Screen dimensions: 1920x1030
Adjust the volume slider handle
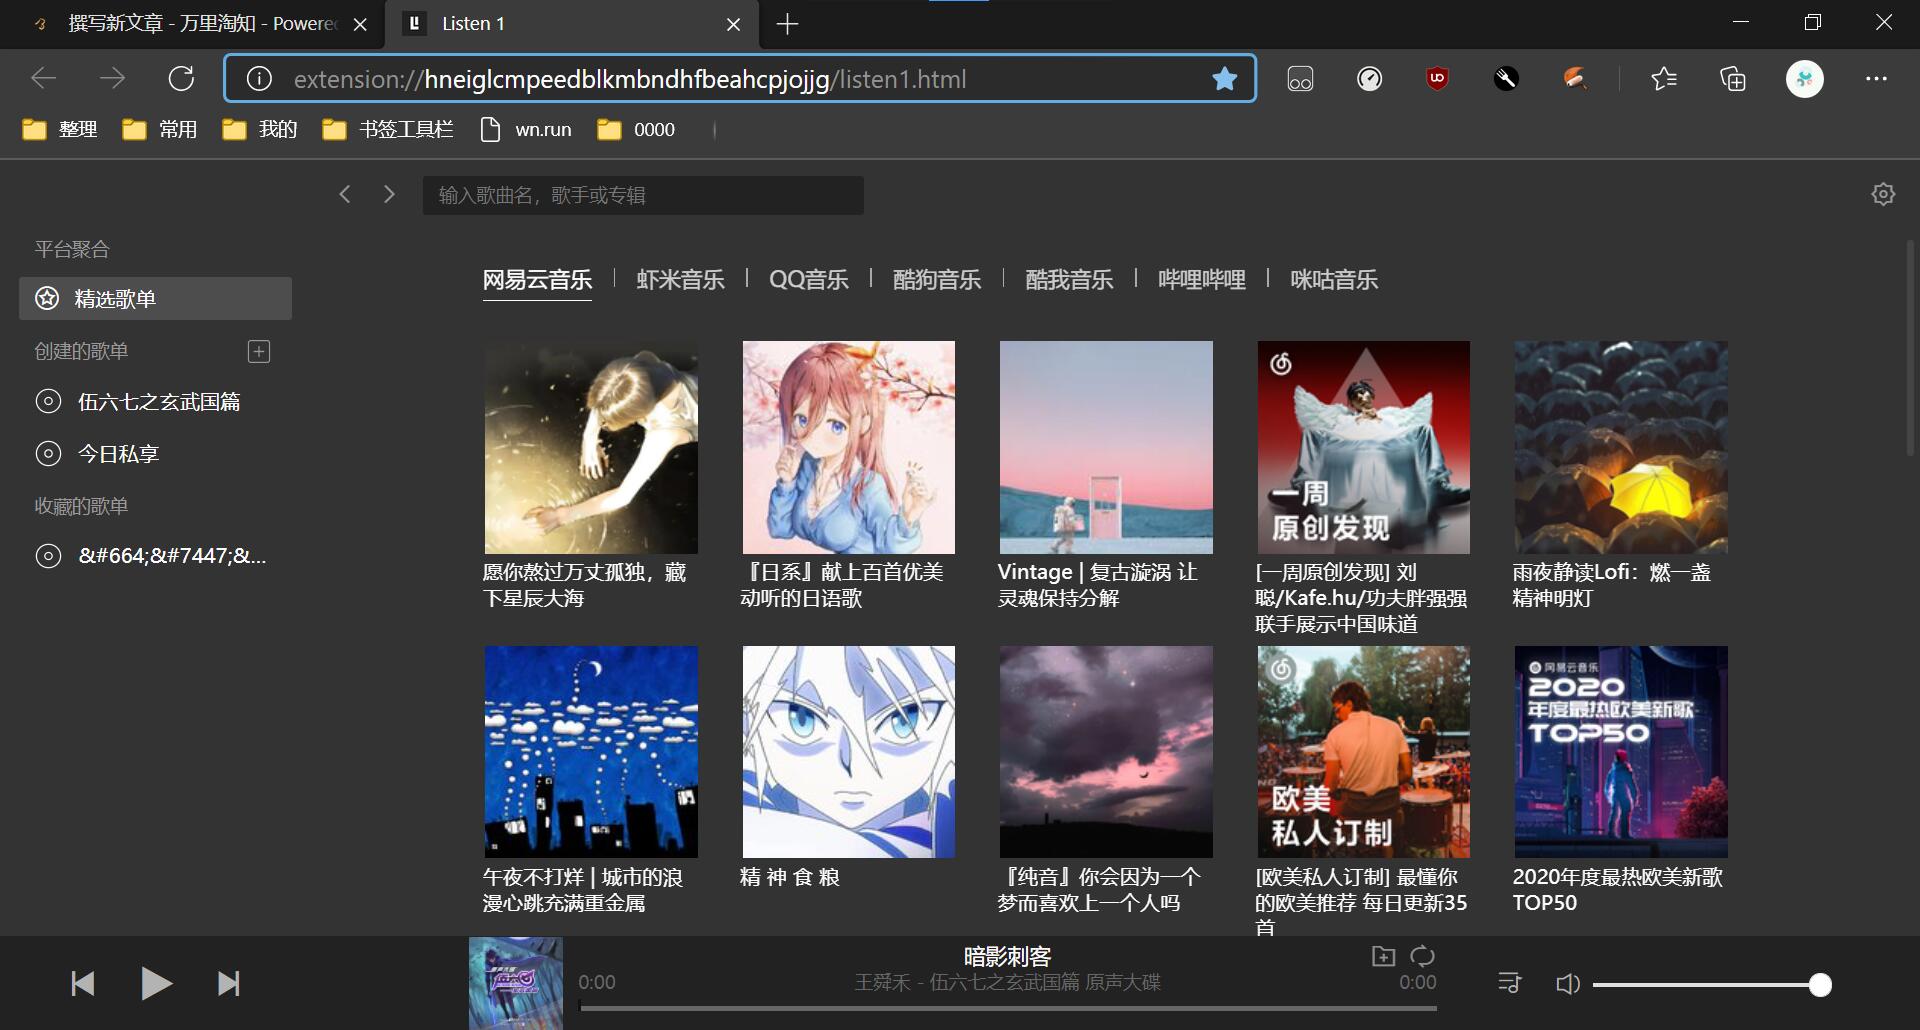1820,985
